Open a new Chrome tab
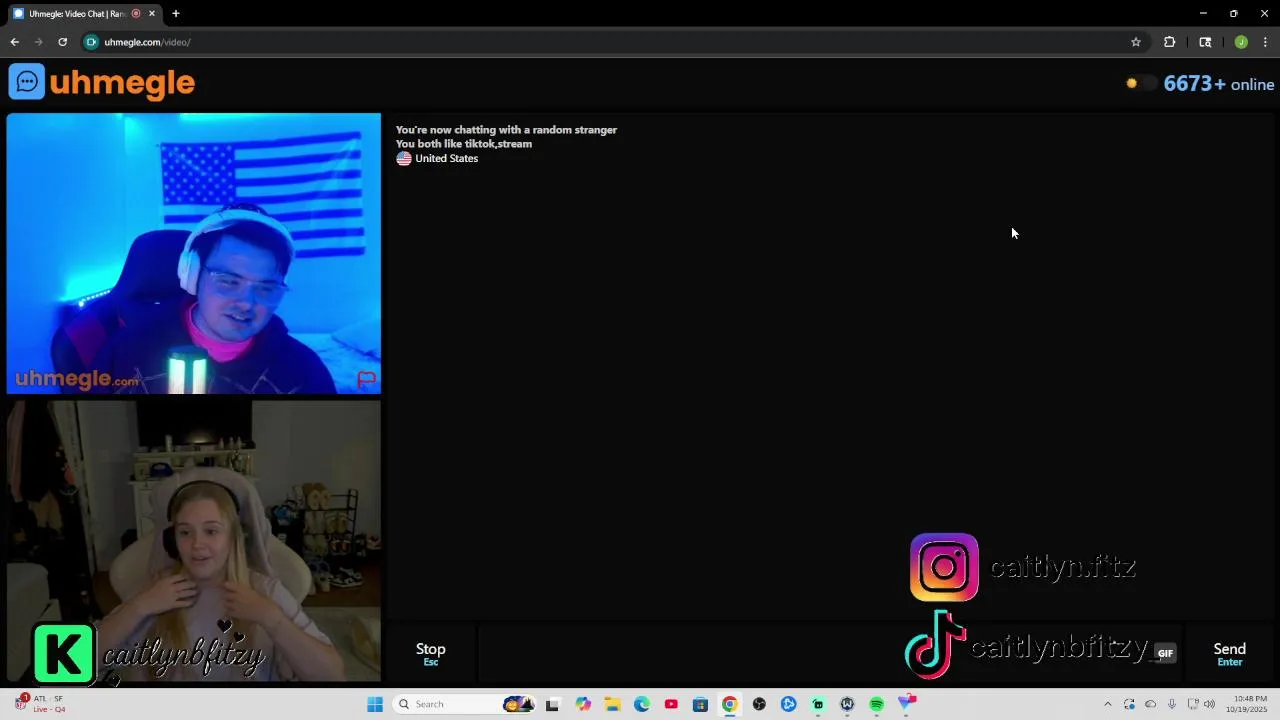1280x720 pixels. click(176, 14)
